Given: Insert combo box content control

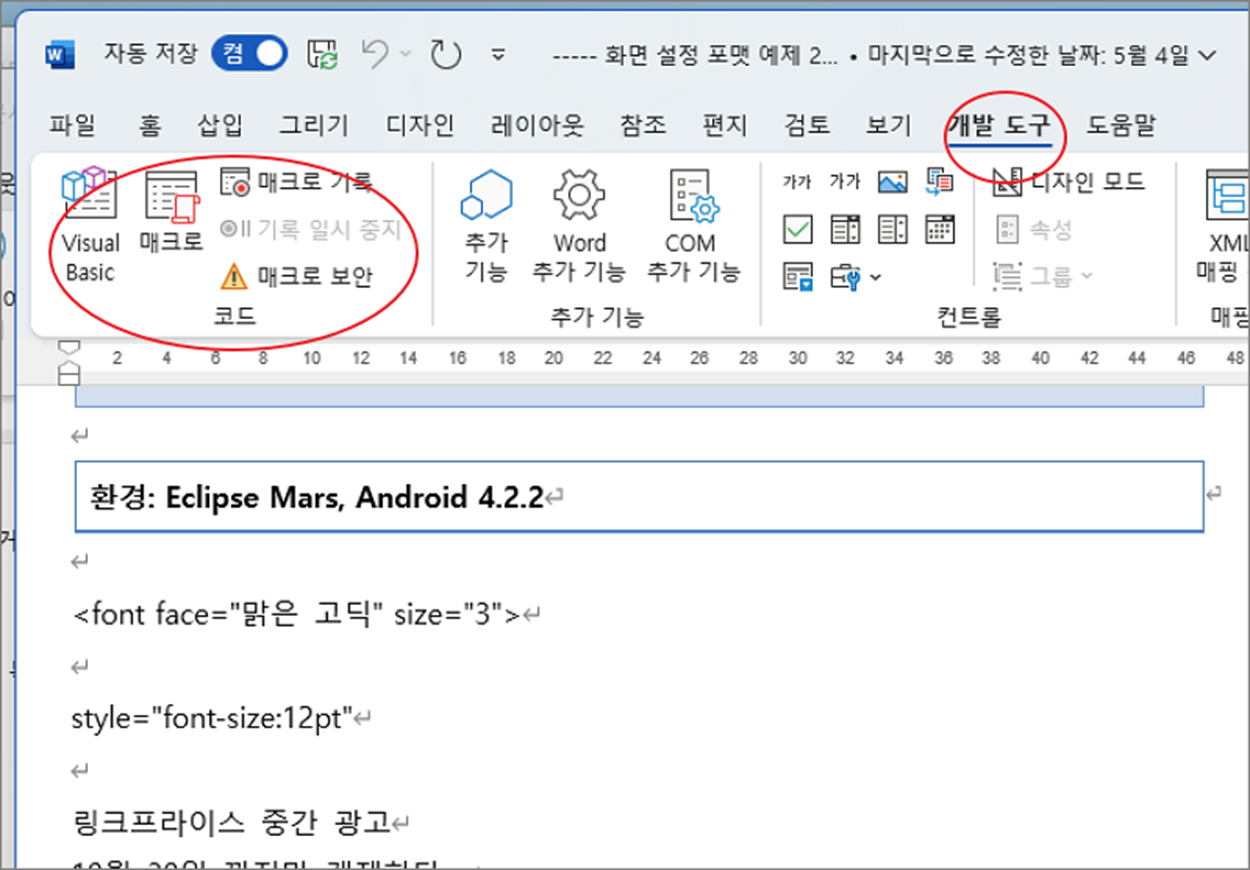Looking at the screenshot, I should point(845,230).
